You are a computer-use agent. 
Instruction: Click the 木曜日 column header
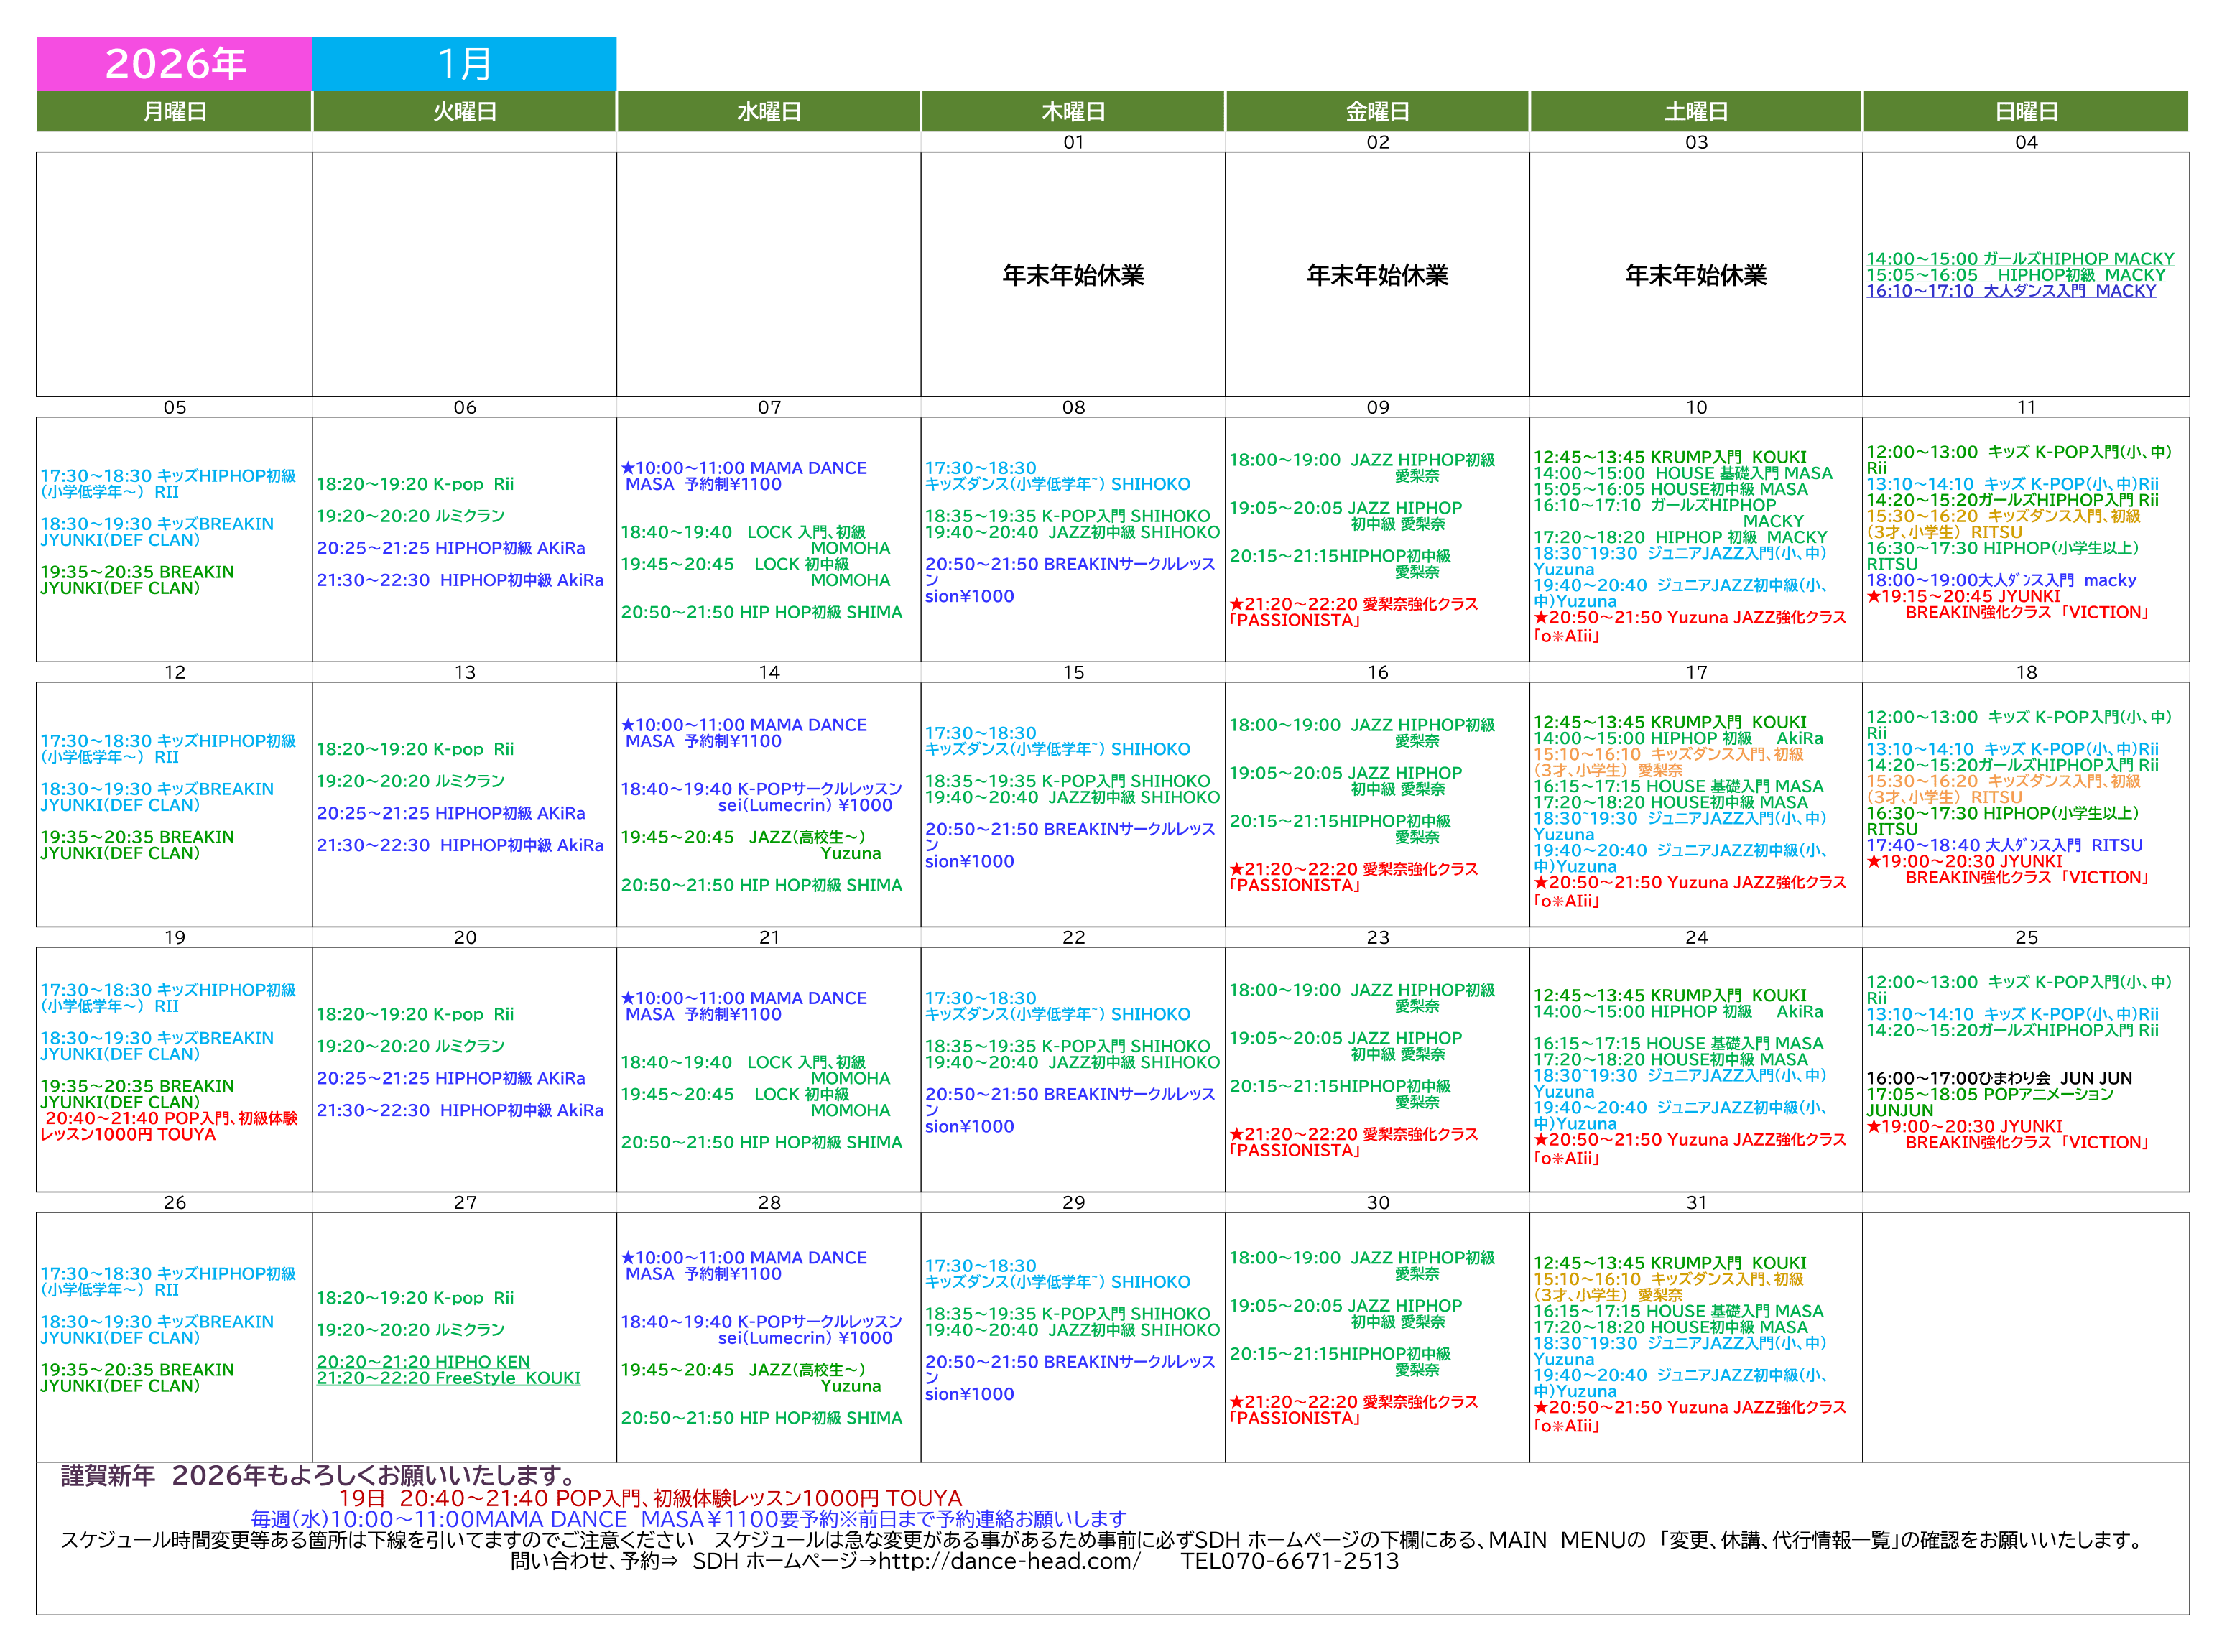tap(1073, 111)
